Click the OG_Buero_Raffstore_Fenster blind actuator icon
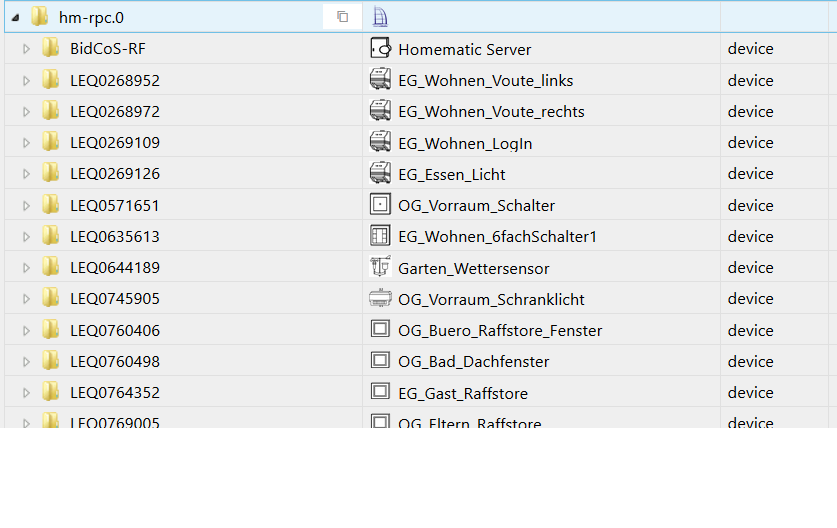The image size is (837, 528). (x=380, y=328)
